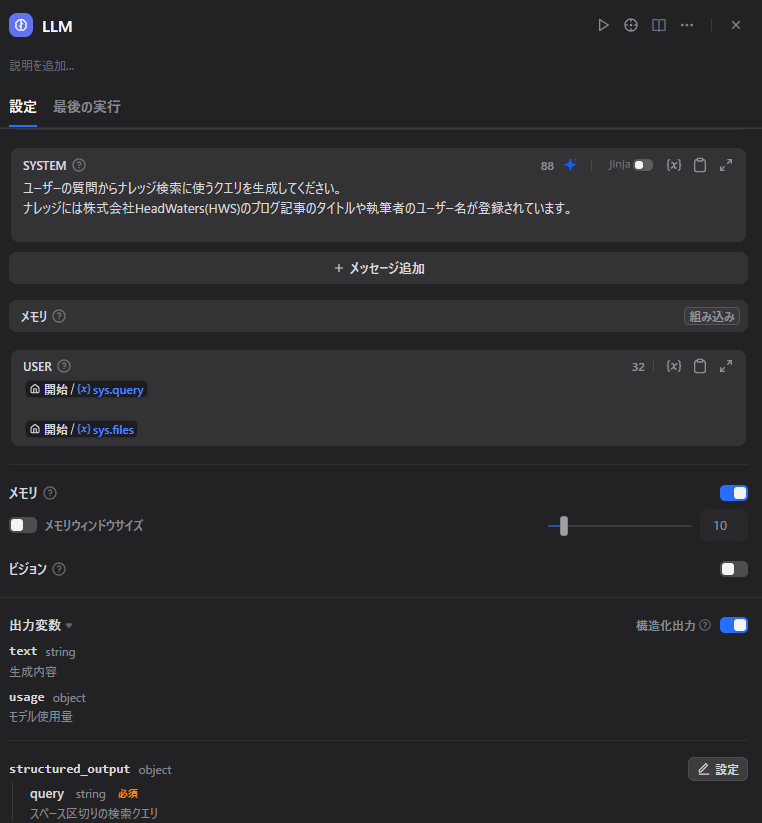Viewport: 762px width, 823px height.
Task: Toggle the メモリ switch off
Action: [x=734, y=493]
